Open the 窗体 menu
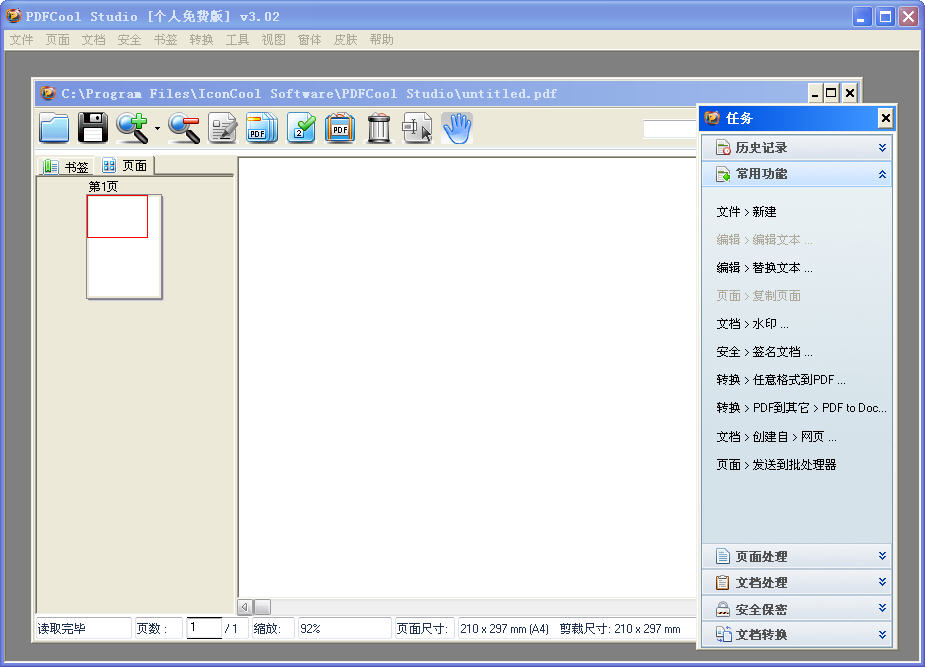The width and height of the screenshot is (925, 667). coord(310,40)
